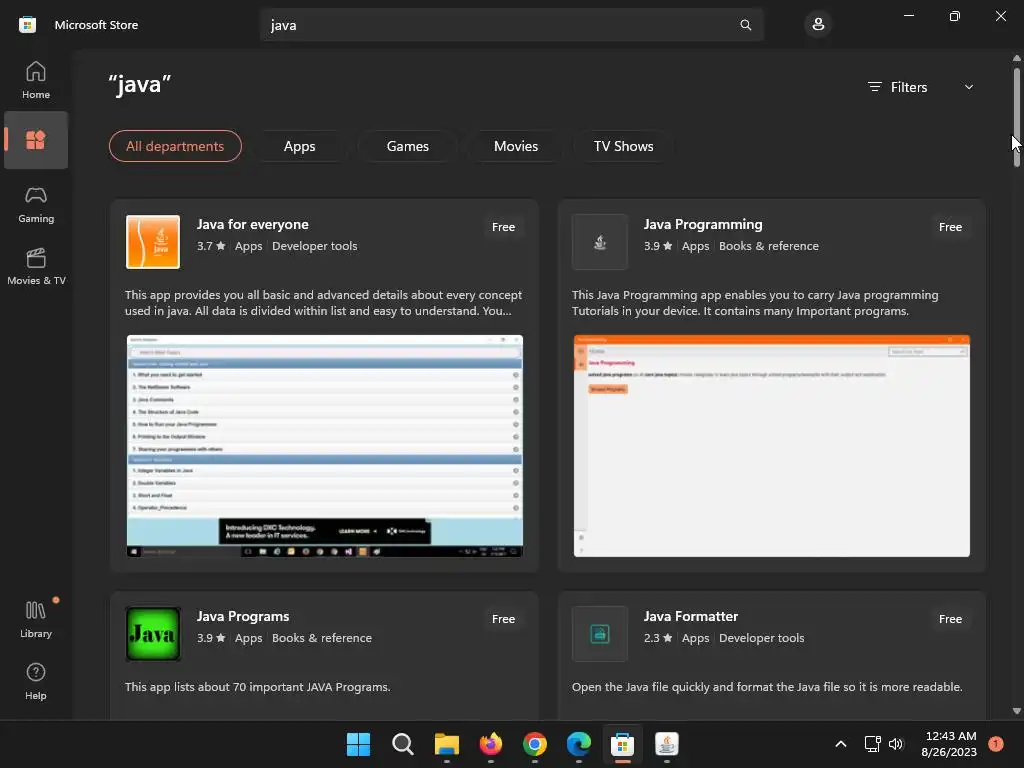Open the Java Programs title
1024x768 pixels.
(x=243, y=616)
